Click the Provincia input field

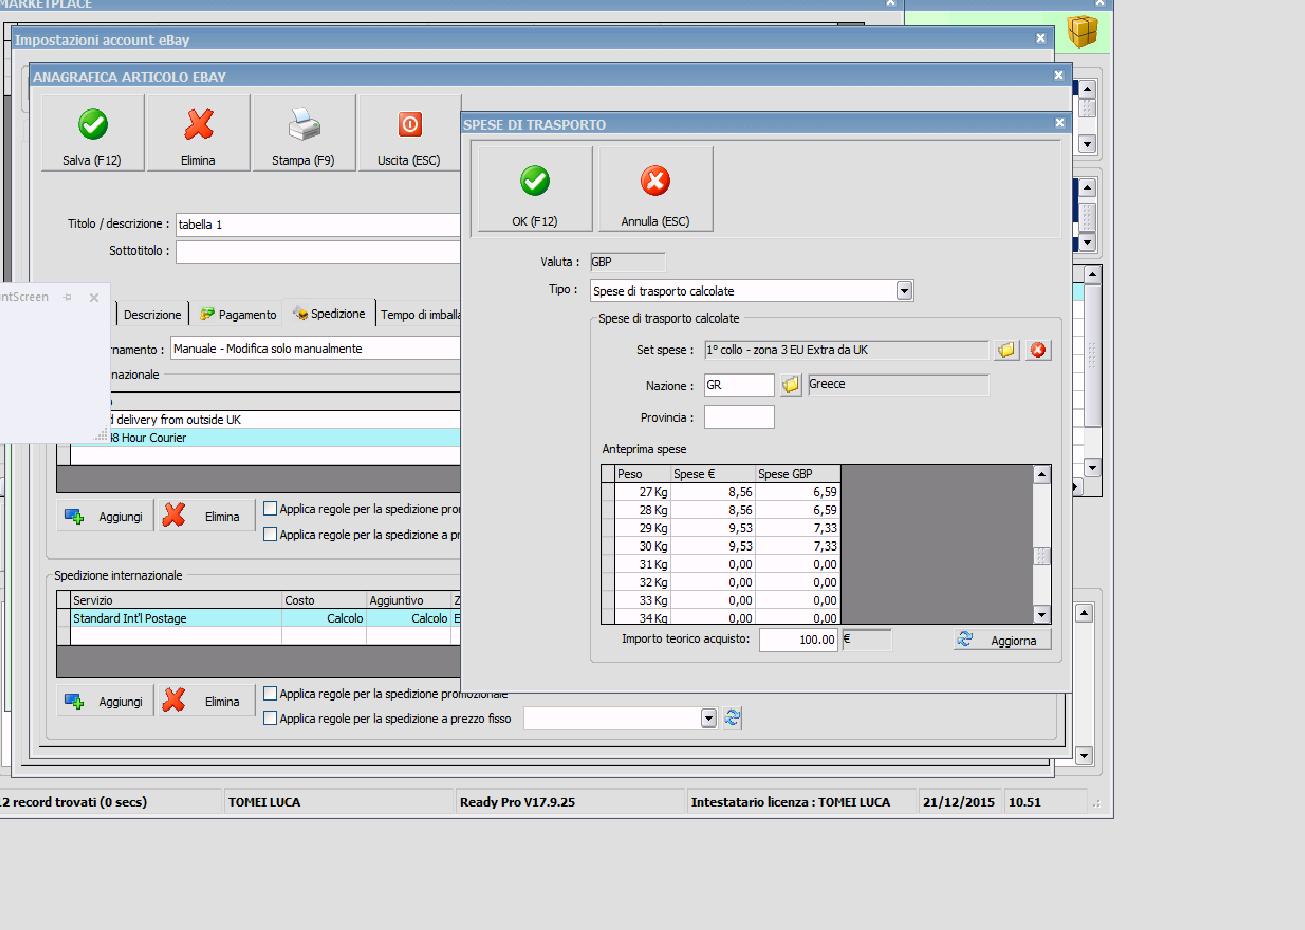point(739,417)
